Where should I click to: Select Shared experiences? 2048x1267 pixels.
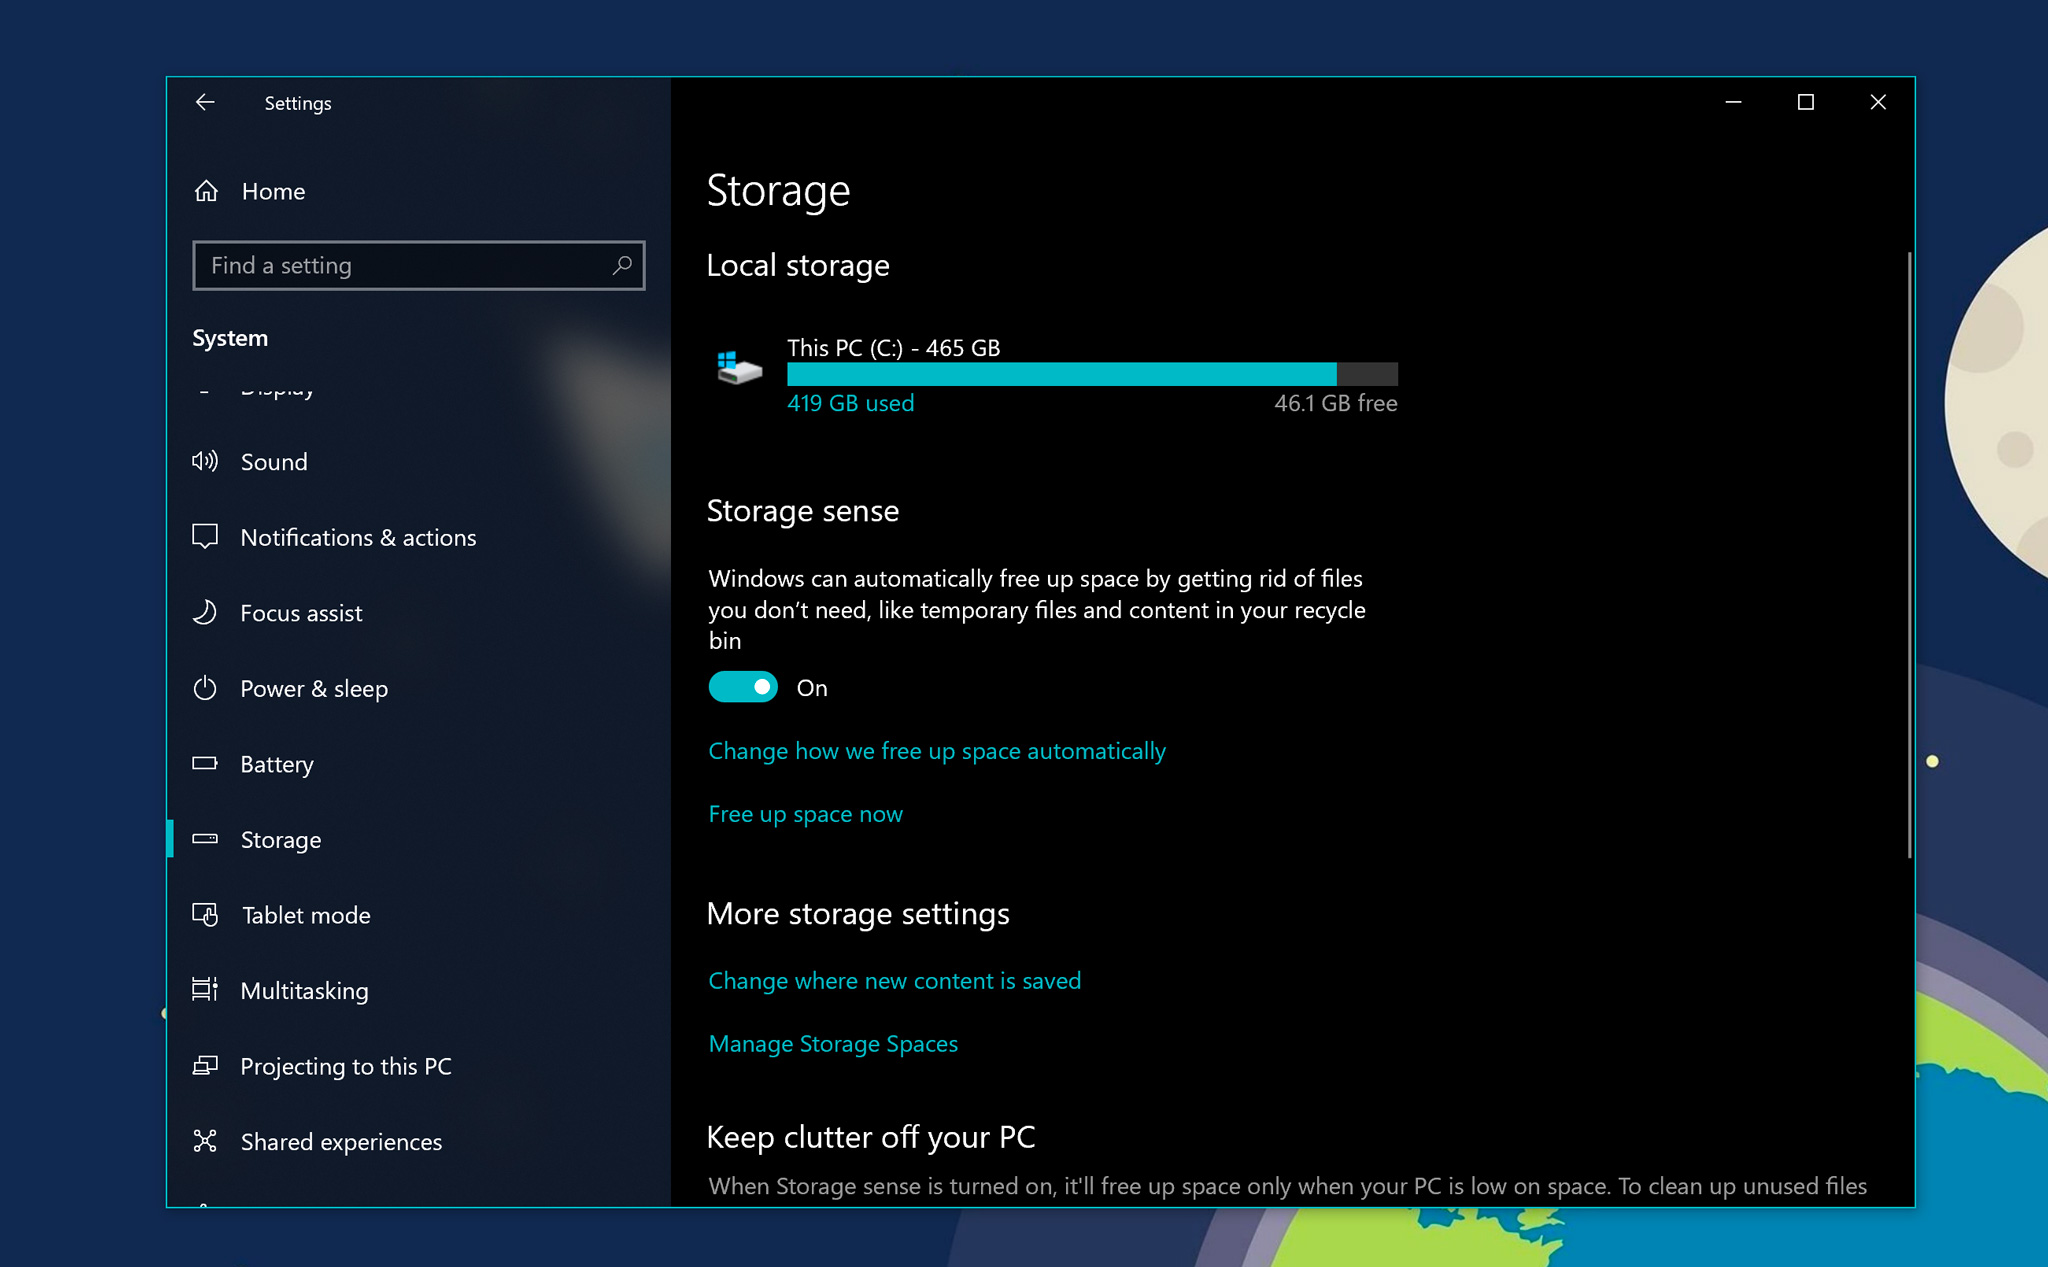coord(419,1141)
